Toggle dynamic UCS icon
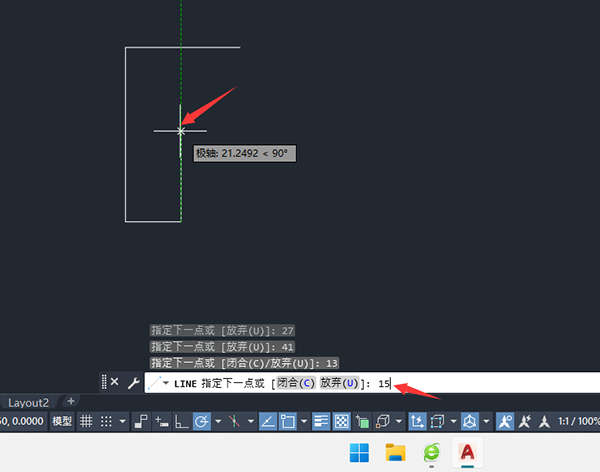The image size is (600, 472). click(x=417, y=421)
